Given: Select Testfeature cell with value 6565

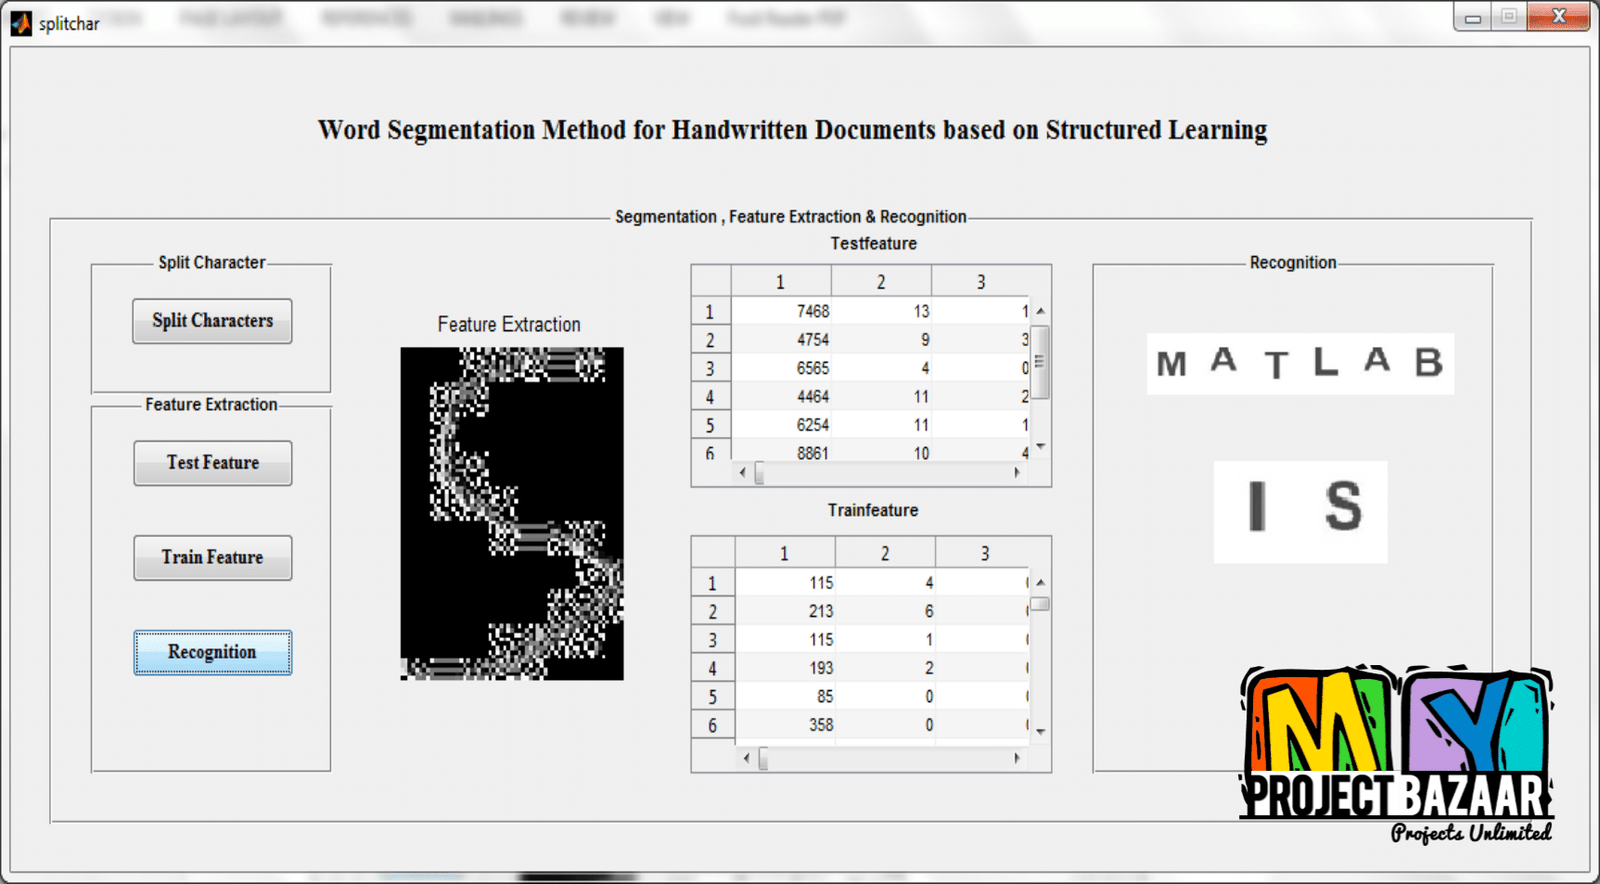Looking at the screenshot, I should pos(781,369).
